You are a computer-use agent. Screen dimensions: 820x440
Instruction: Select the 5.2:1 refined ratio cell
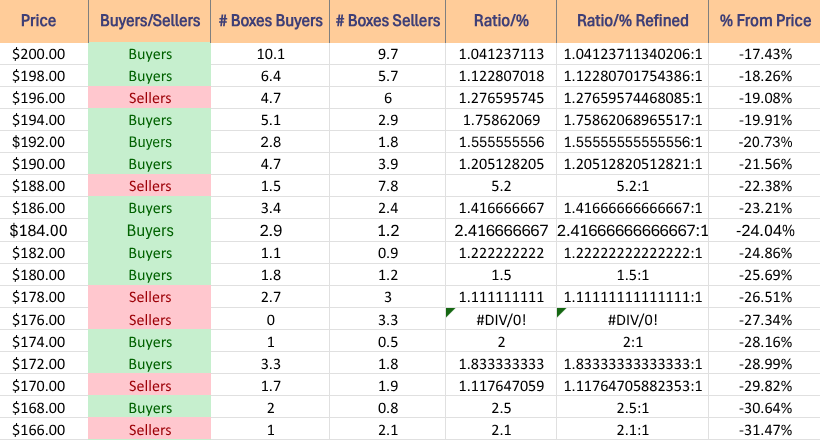tap(630, 186)
